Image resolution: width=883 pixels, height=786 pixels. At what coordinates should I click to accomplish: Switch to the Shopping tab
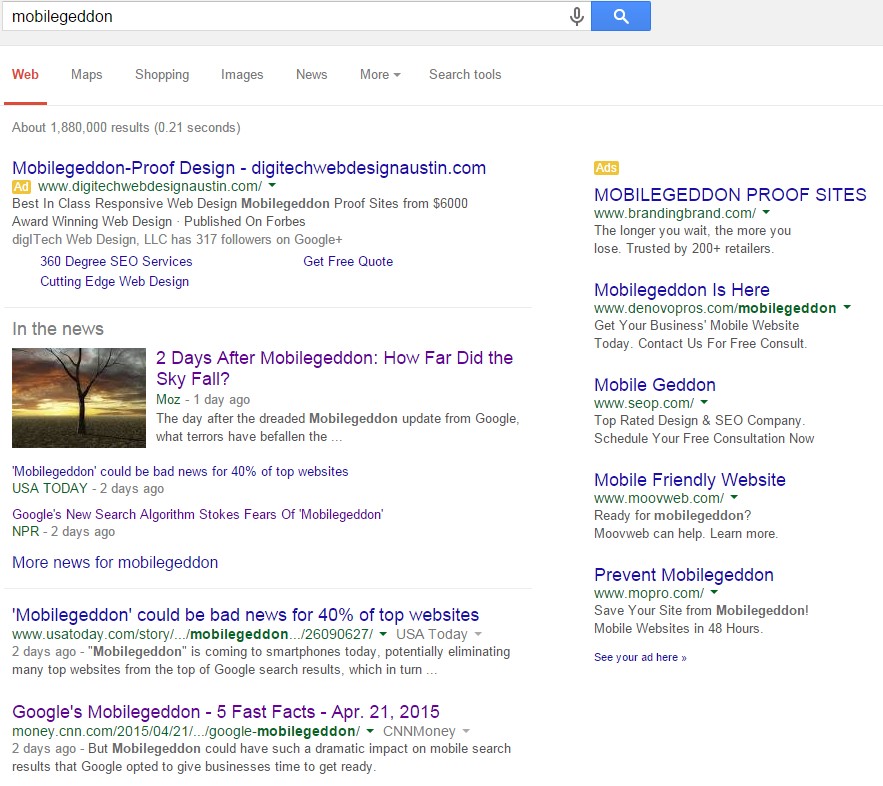tap(162, 74)
